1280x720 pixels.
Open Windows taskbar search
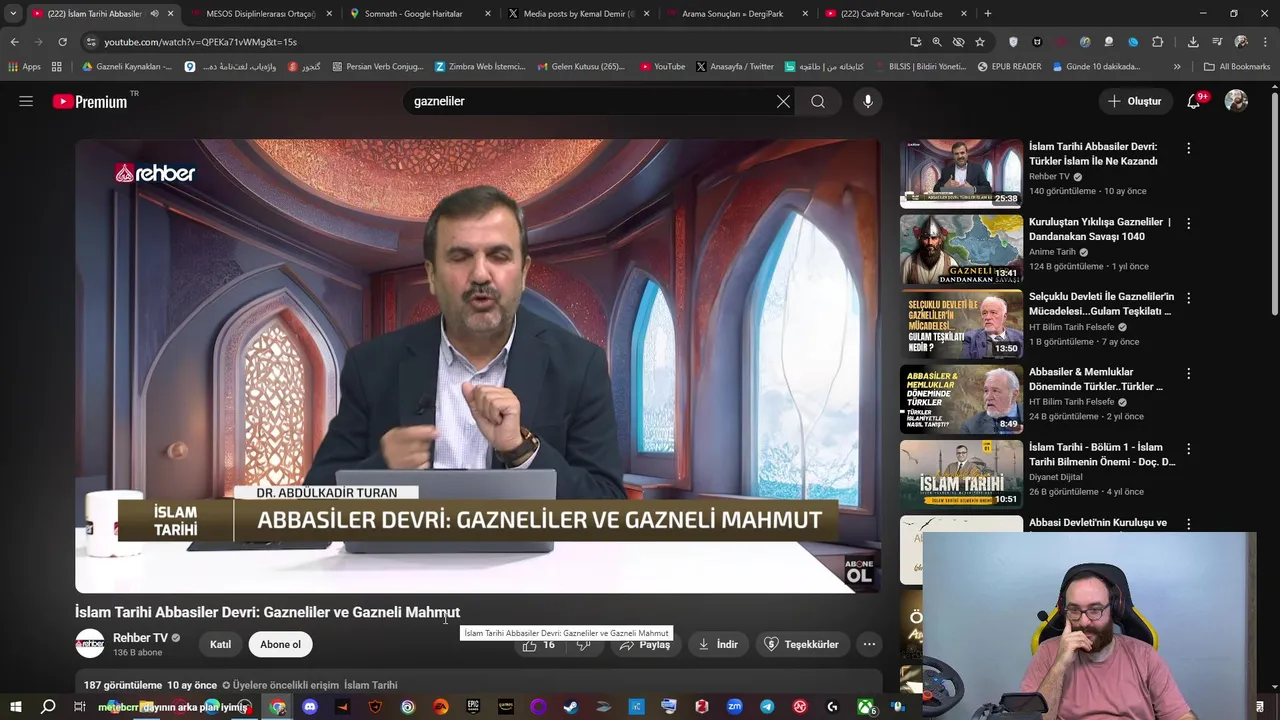48,707
